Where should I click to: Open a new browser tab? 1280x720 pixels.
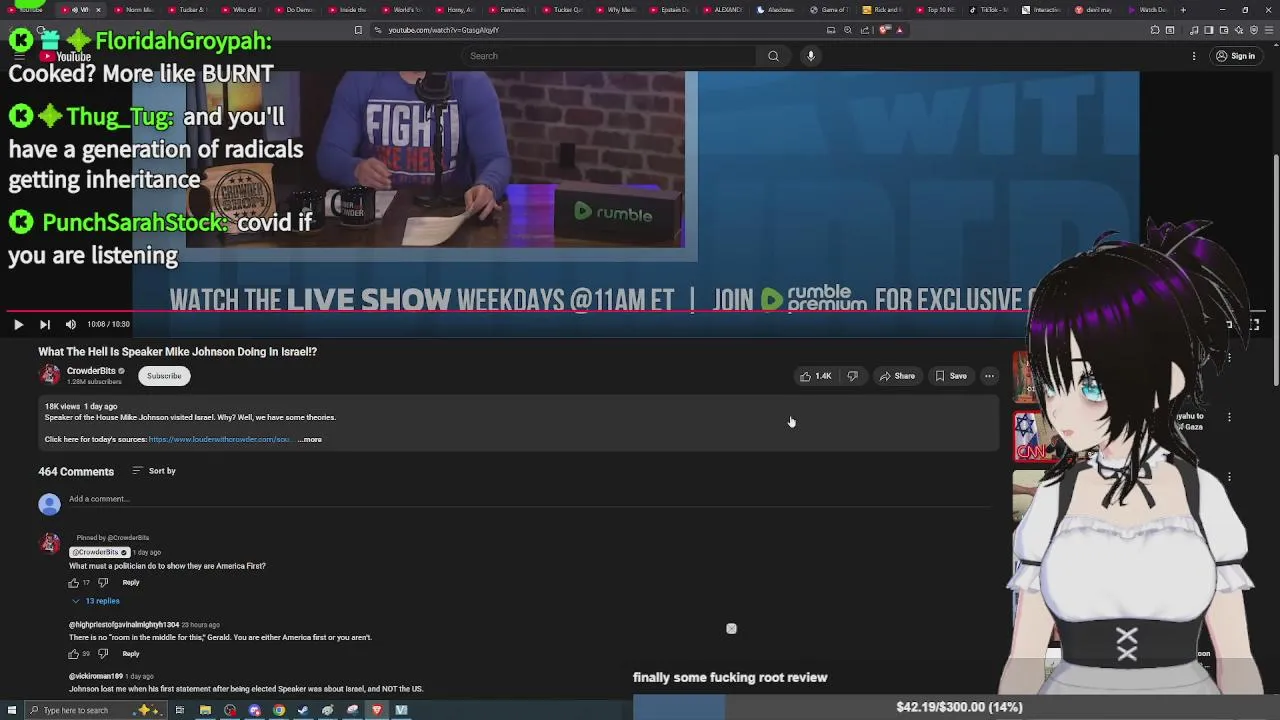click(1183, 10)
